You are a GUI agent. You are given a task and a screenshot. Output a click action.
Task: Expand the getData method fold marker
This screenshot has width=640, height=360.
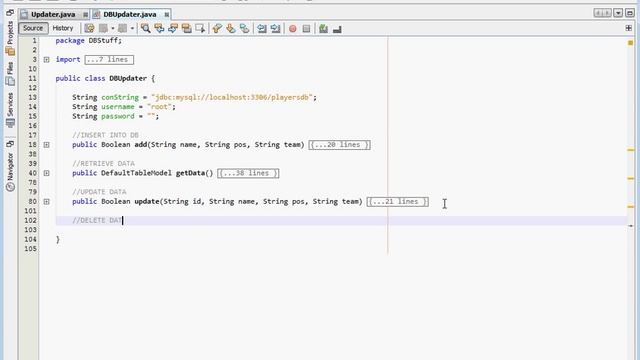[47, 173]
